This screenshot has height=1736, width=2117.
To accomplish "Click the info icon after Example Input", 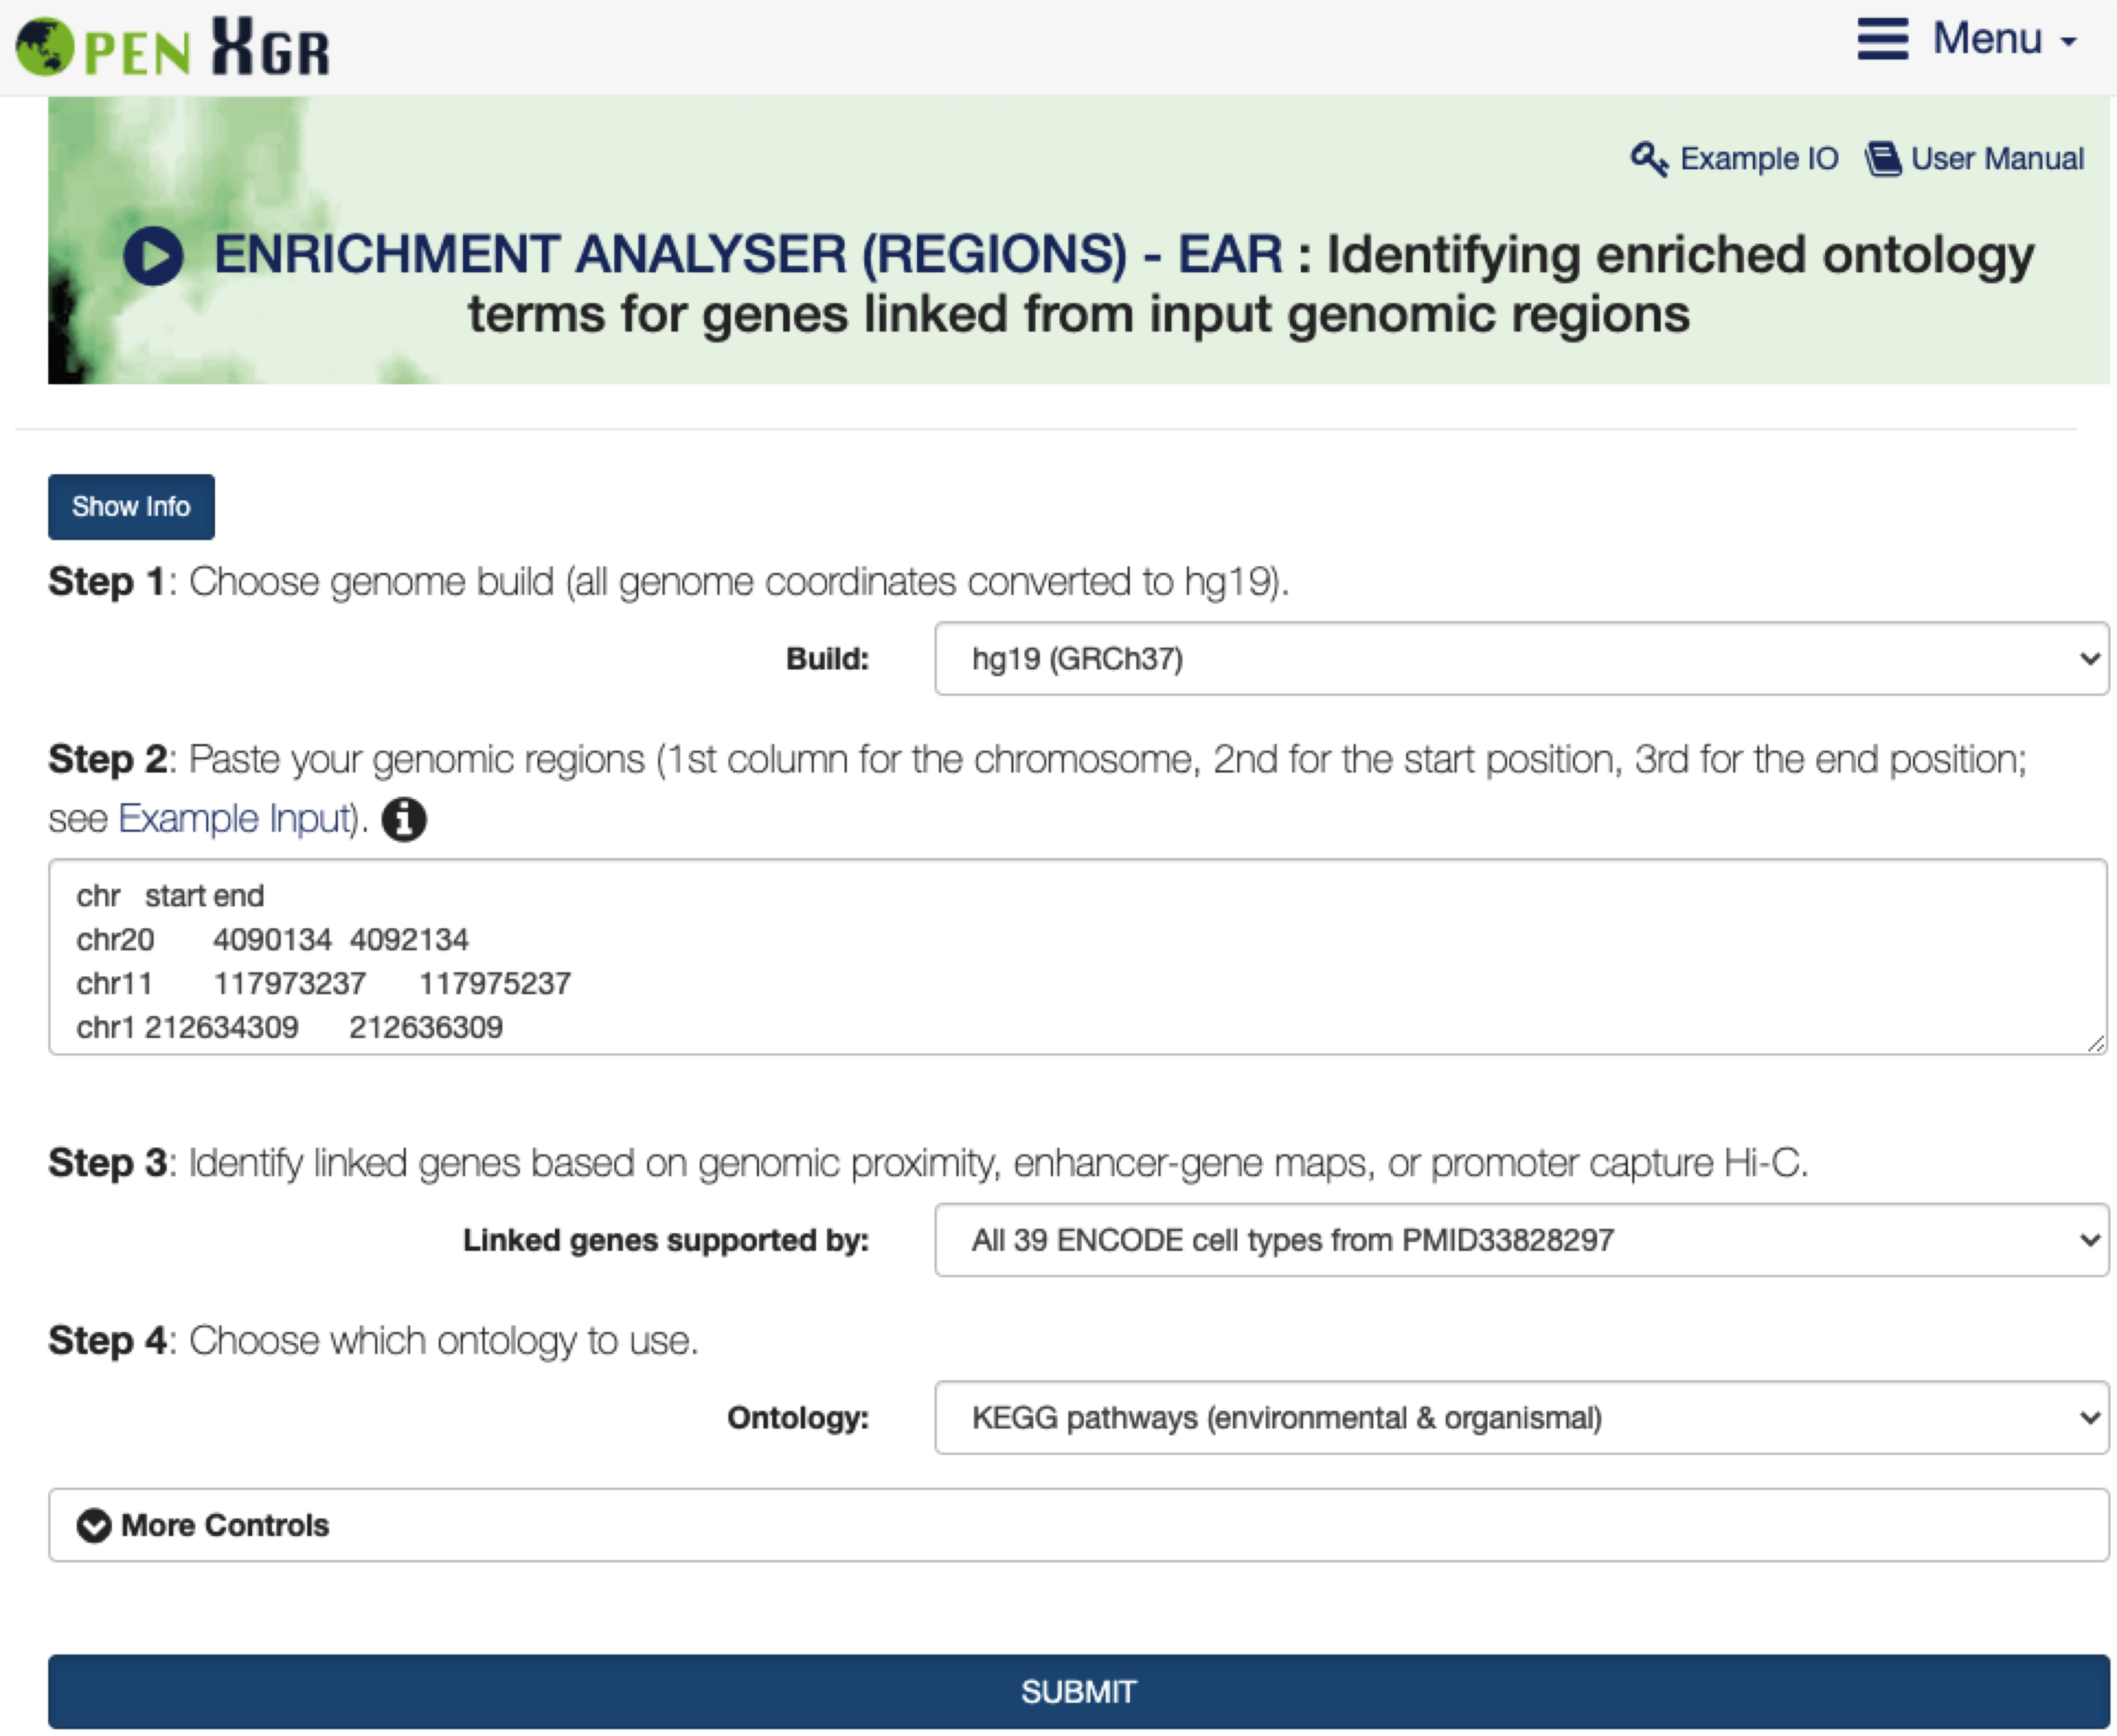I will [404, 820].
